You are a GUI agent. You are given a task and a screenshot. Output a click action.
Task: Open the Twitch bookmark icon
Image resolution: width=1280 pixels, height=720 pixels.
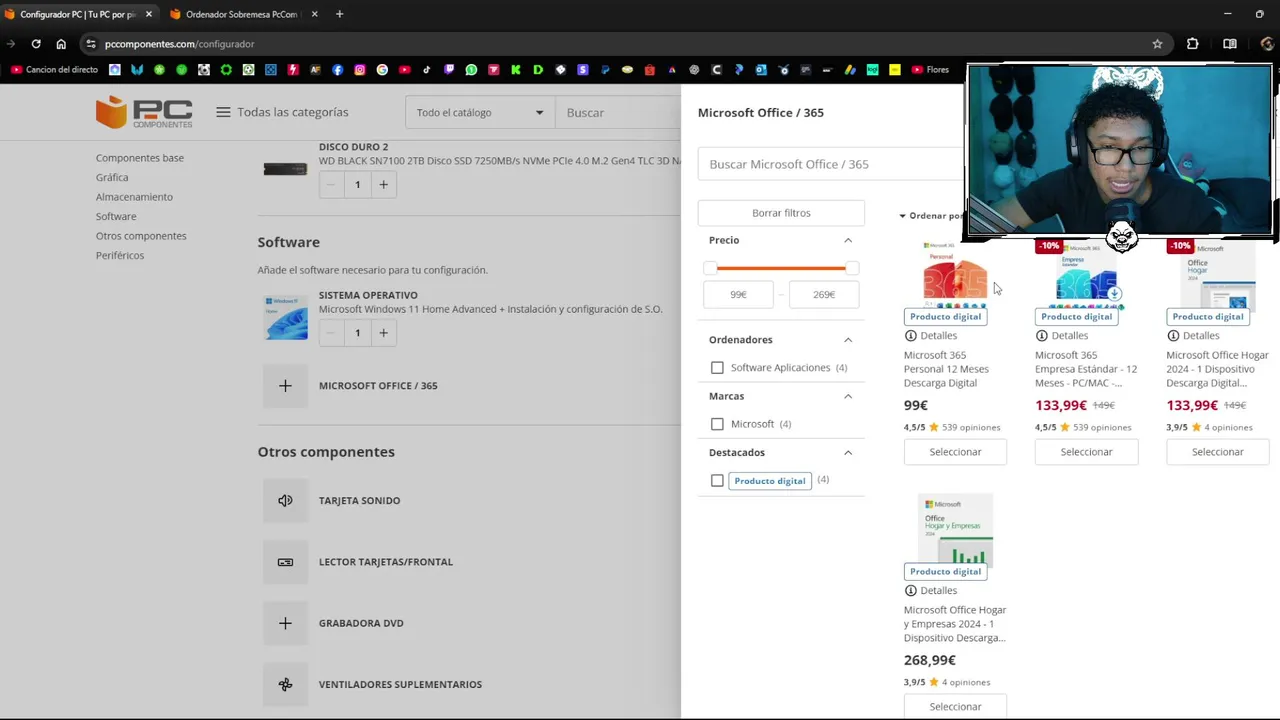449,70
